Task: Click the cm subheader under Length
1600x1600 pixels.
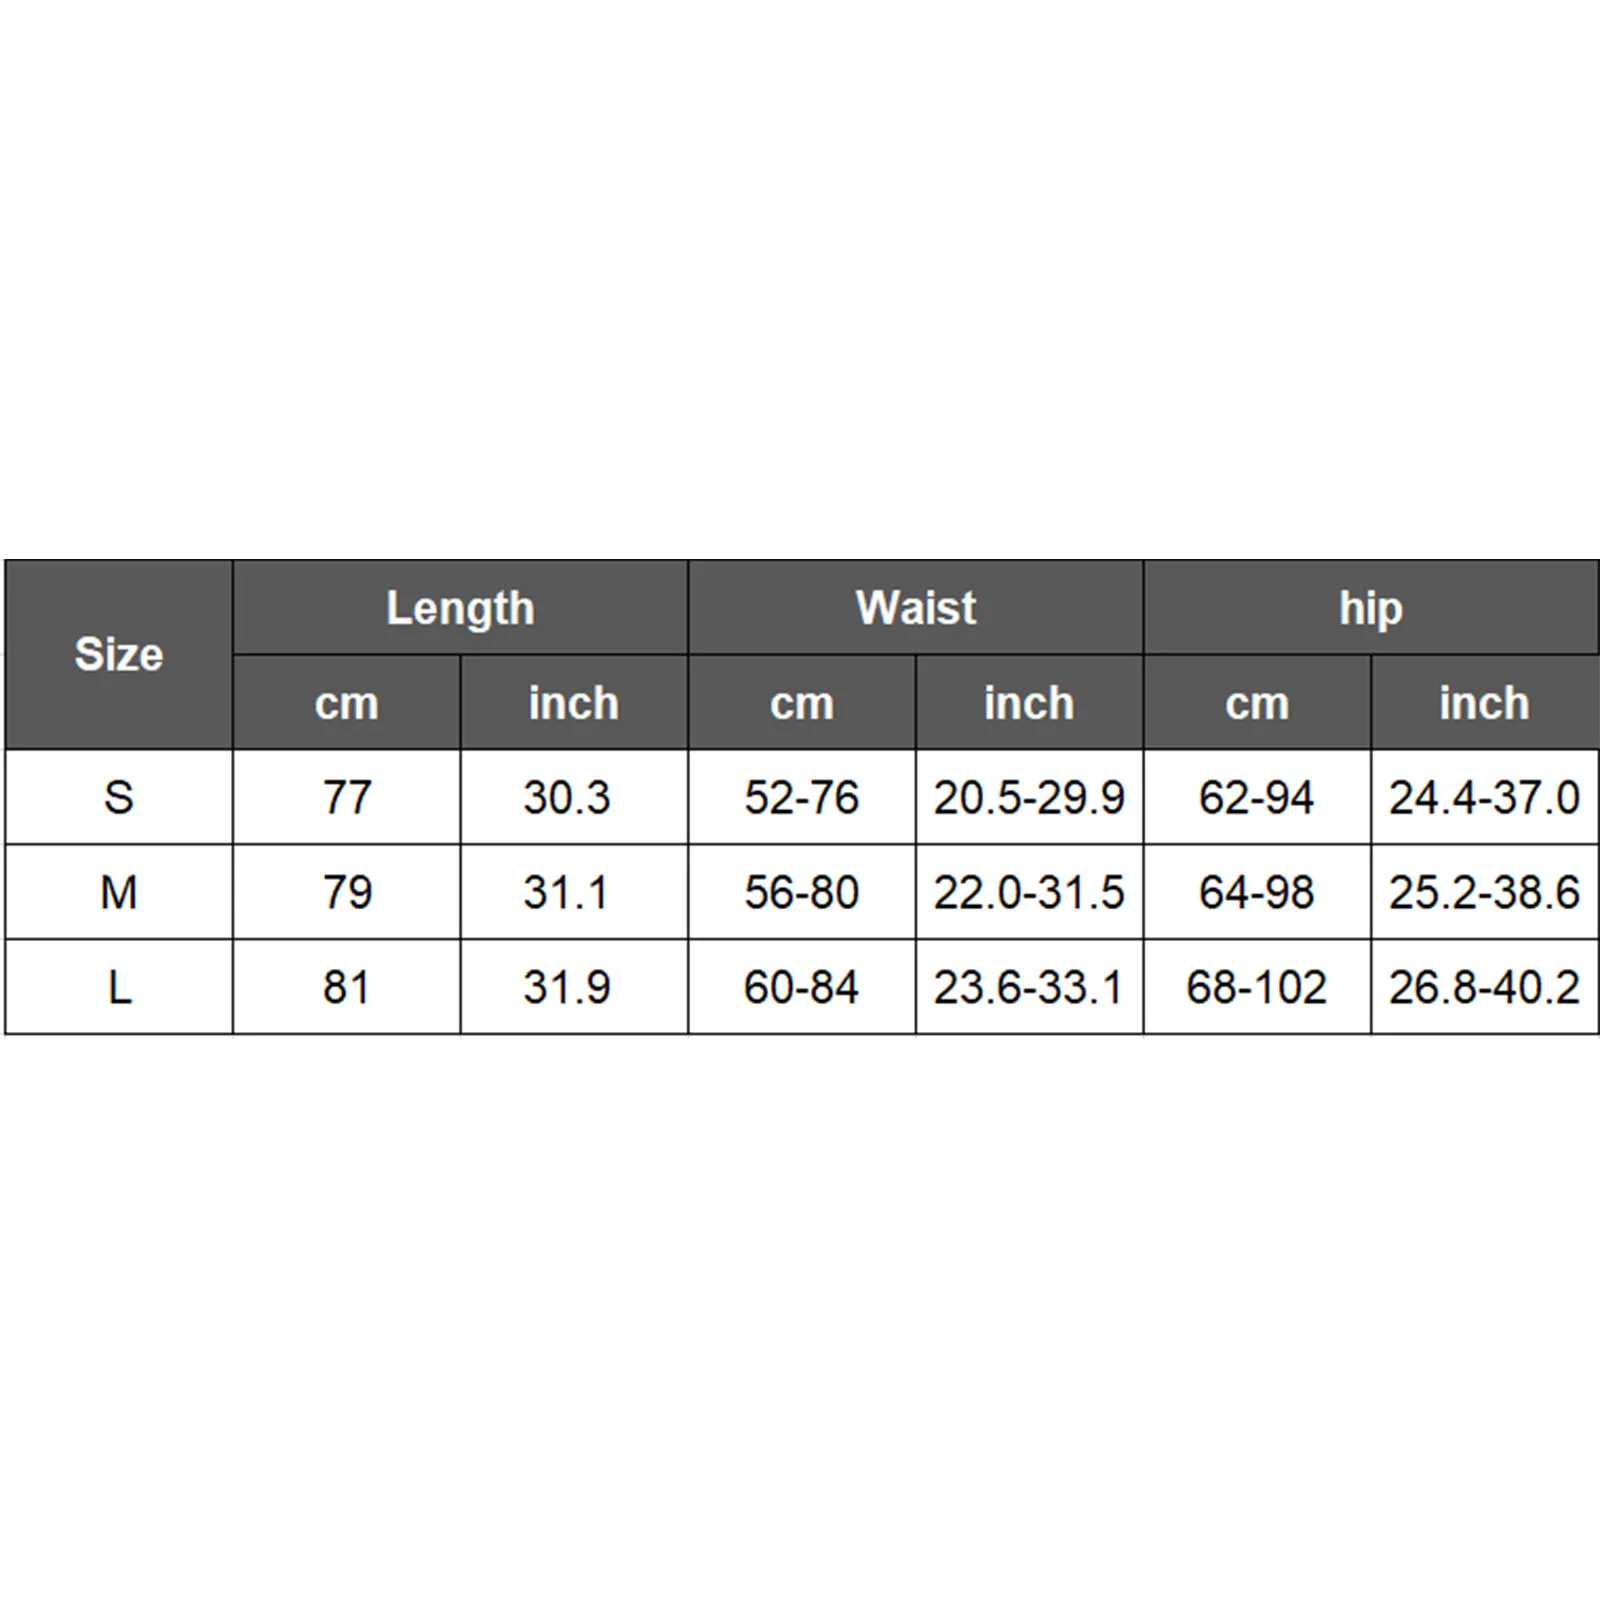Action: (x=346, y=703)
